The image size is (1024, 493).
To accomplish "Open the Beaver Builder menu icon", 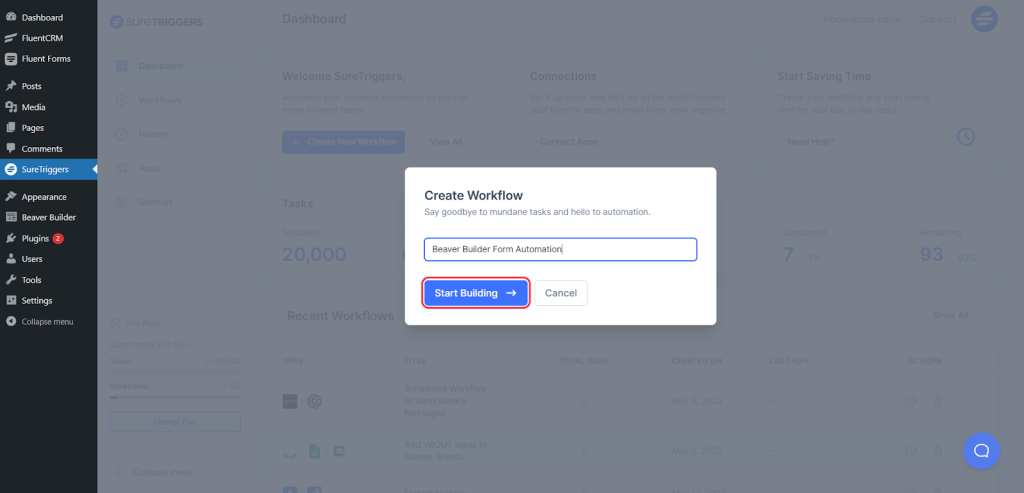I will [11, 217].
